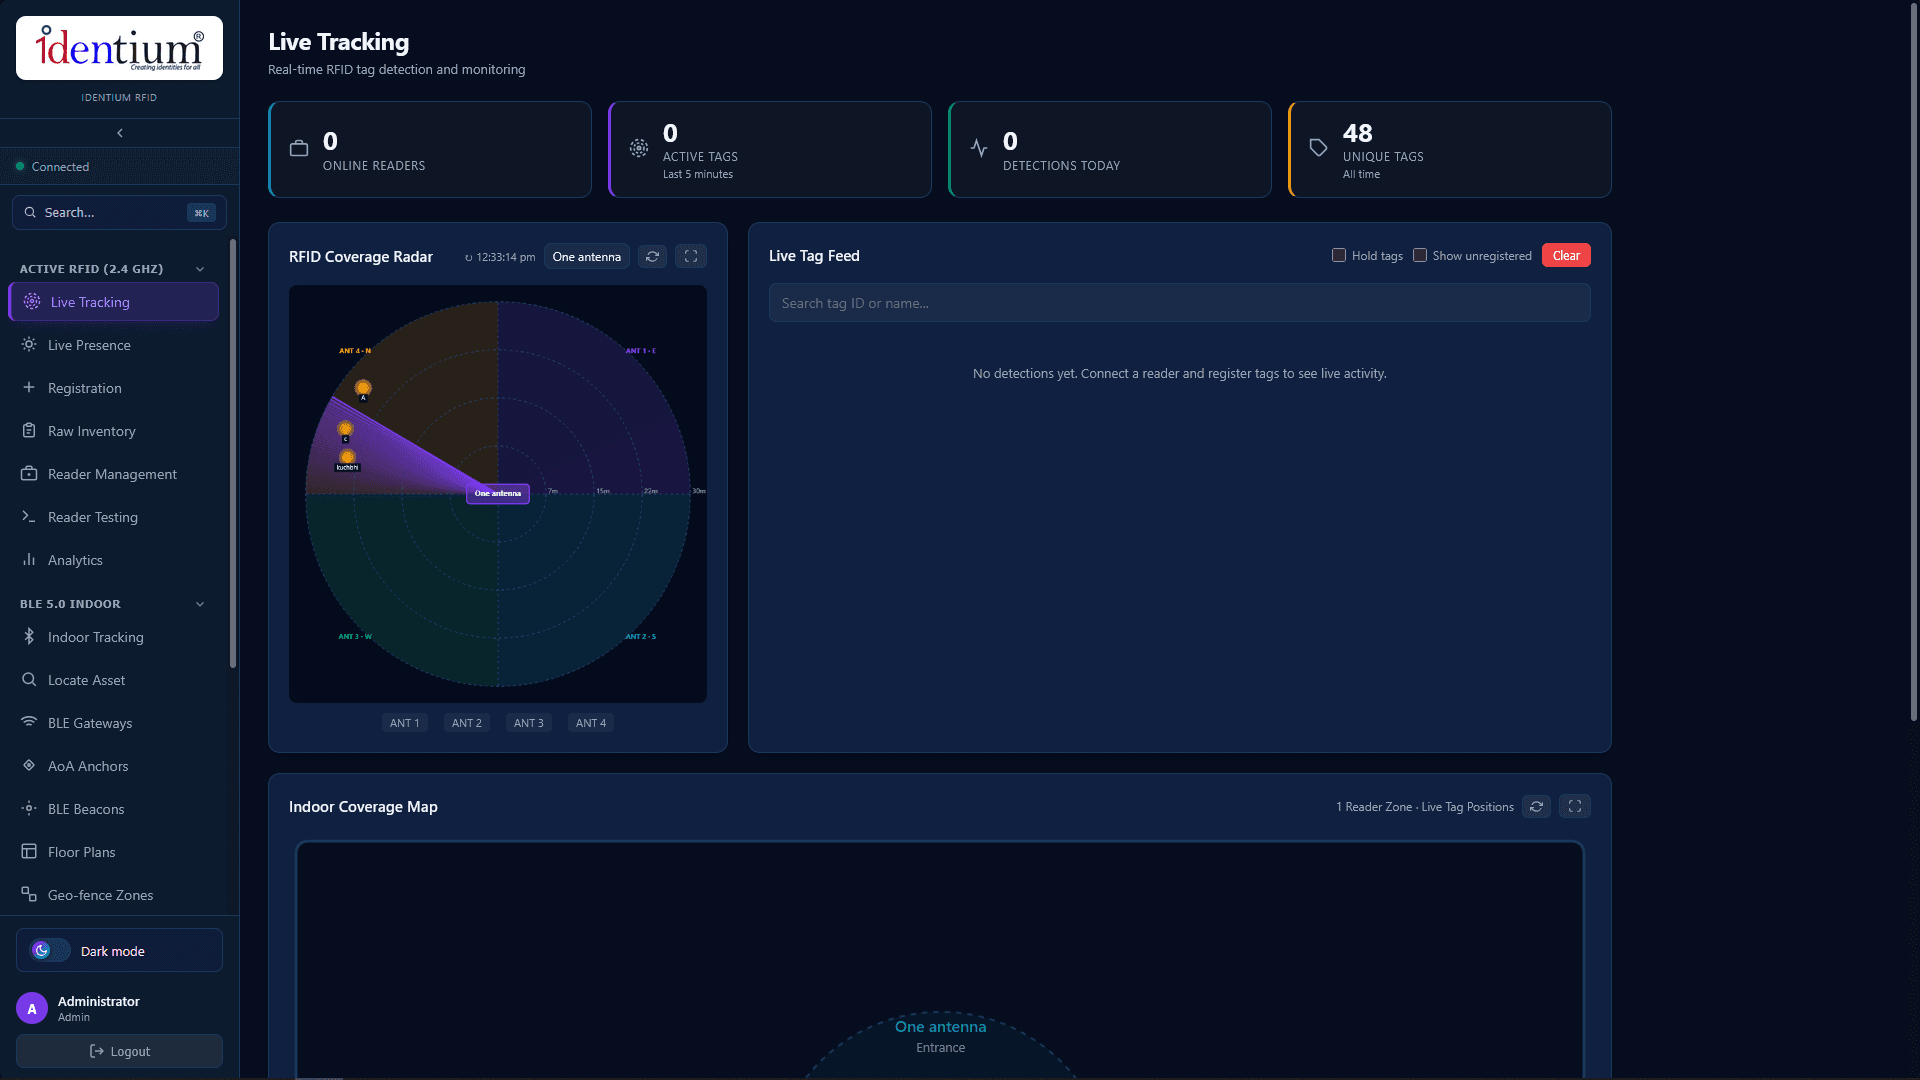The height and width of the screenshot is (1080, 1920).
Task: Click the ANT 4 - N radar label
Action: click(355, 351)
